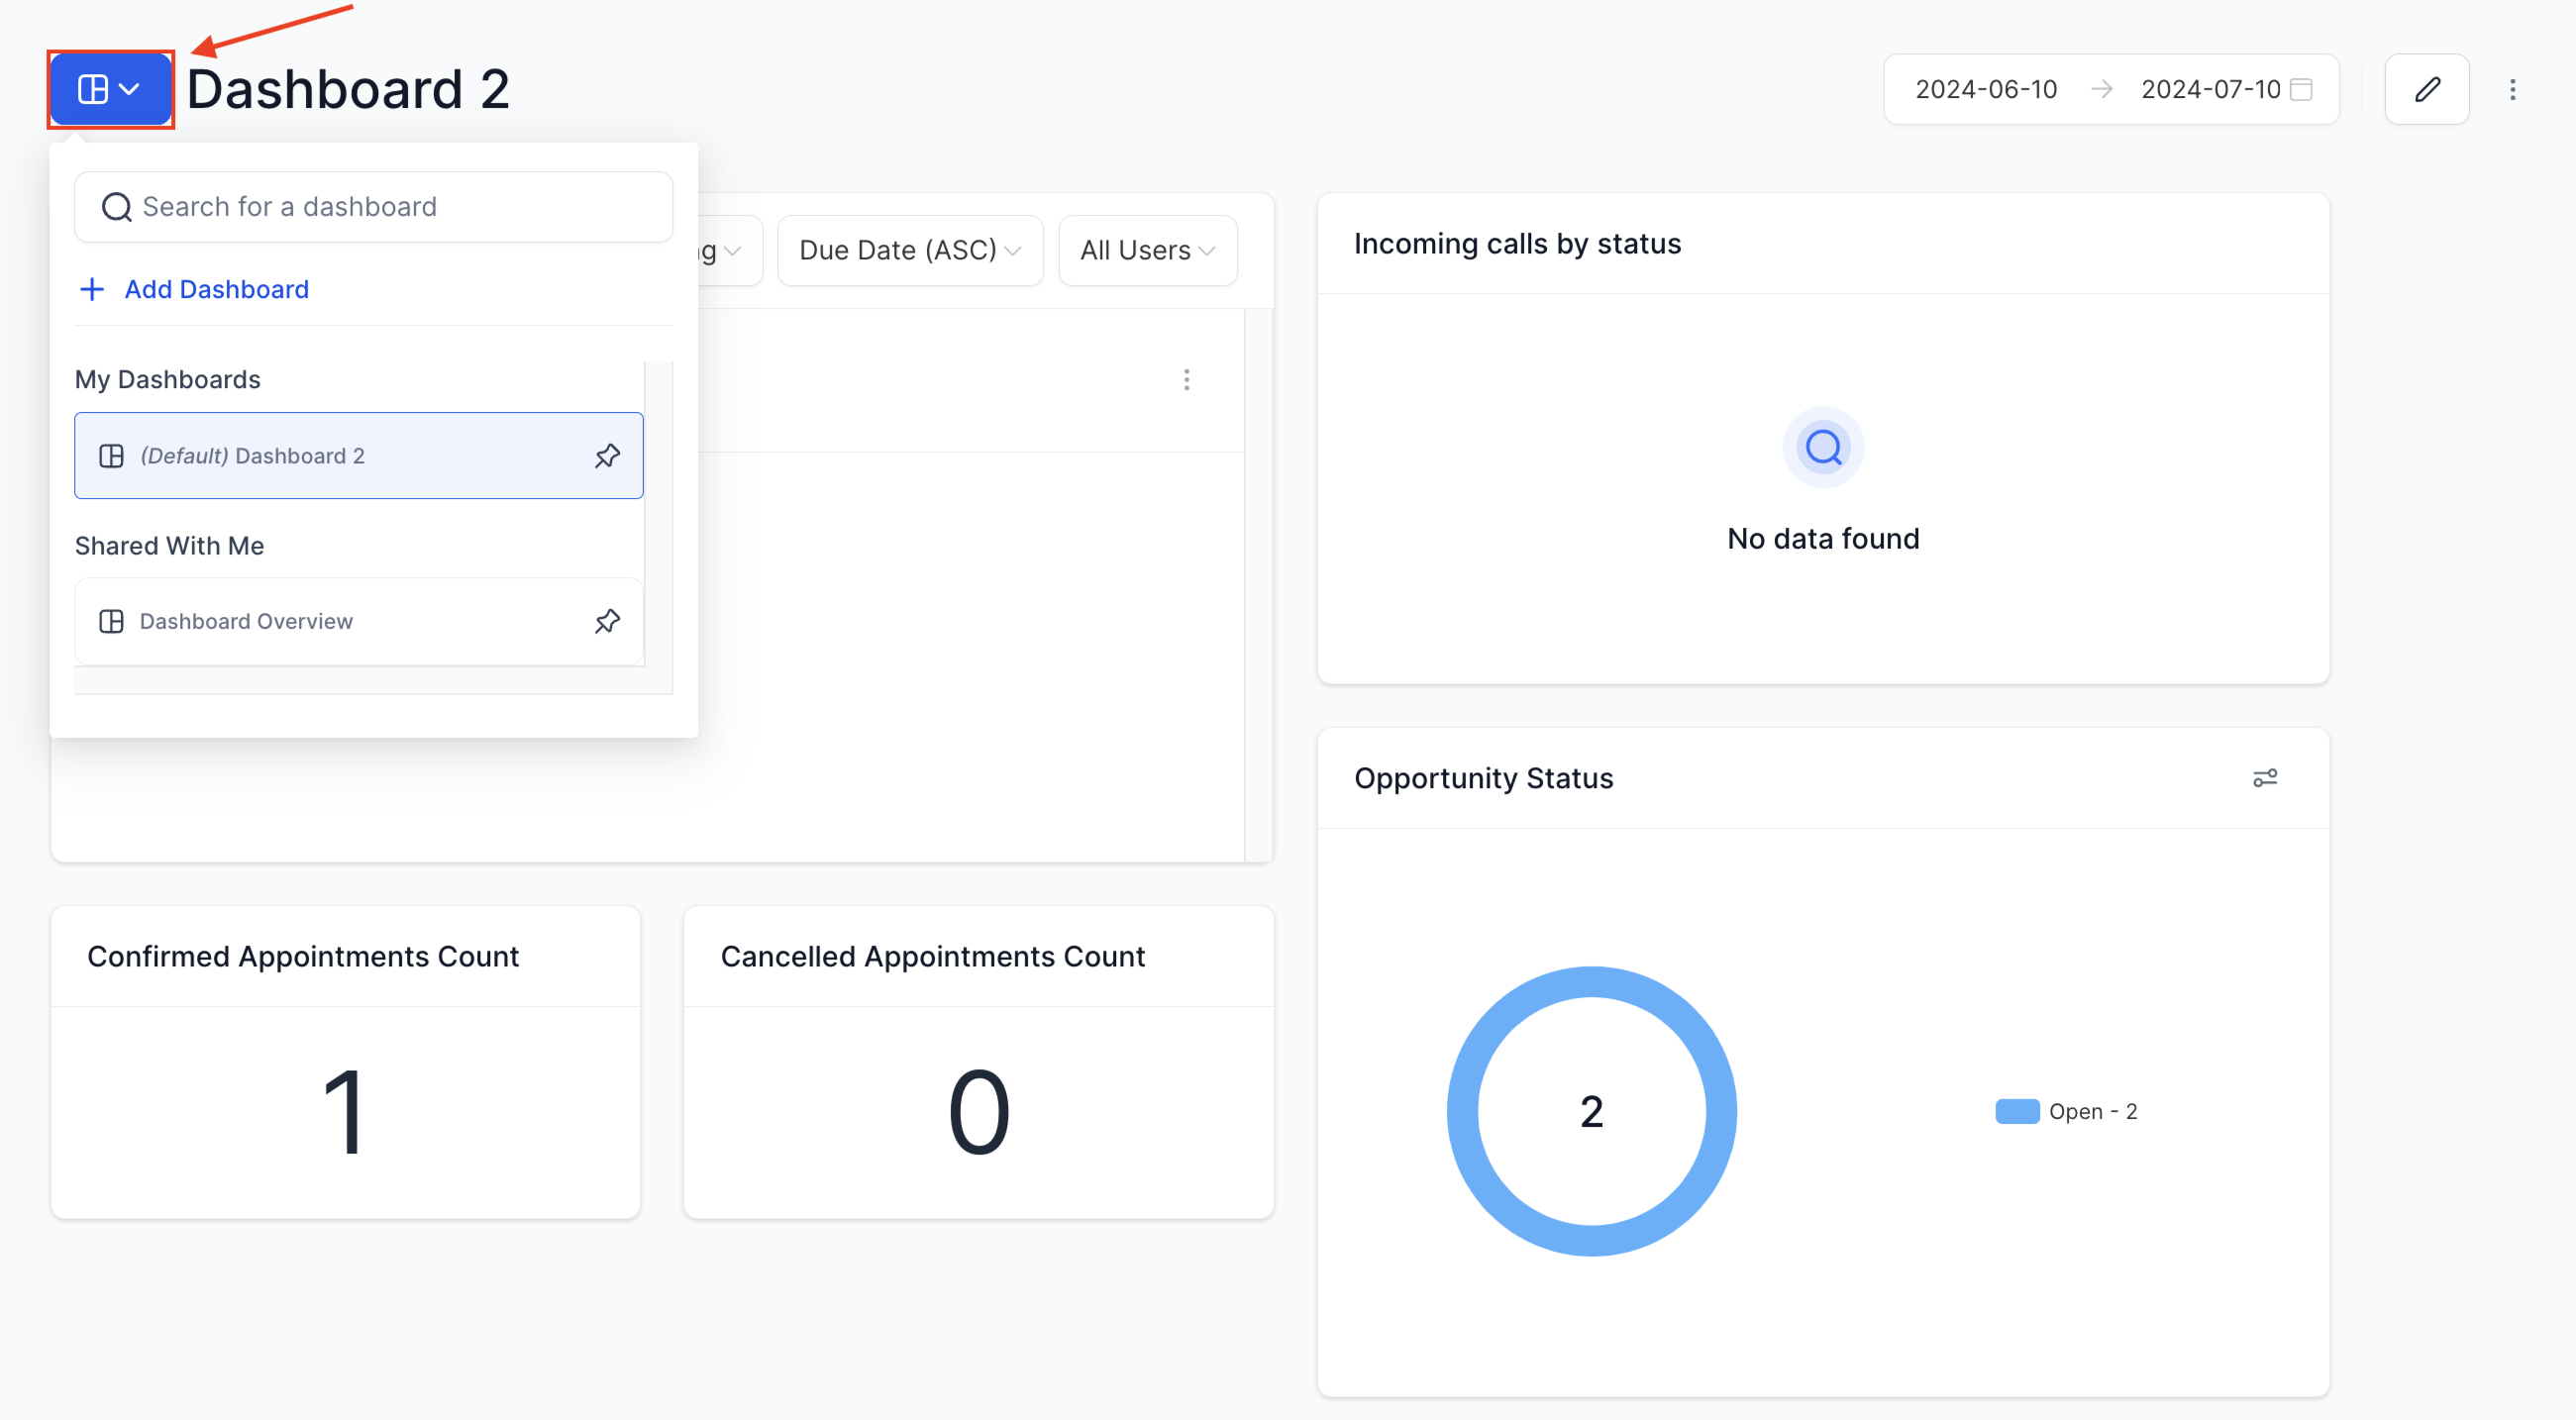The image size is (2576, 1420).
Task: Expand the Due Date (ASC) sort dropdown
Action: [x=910, y=250]
